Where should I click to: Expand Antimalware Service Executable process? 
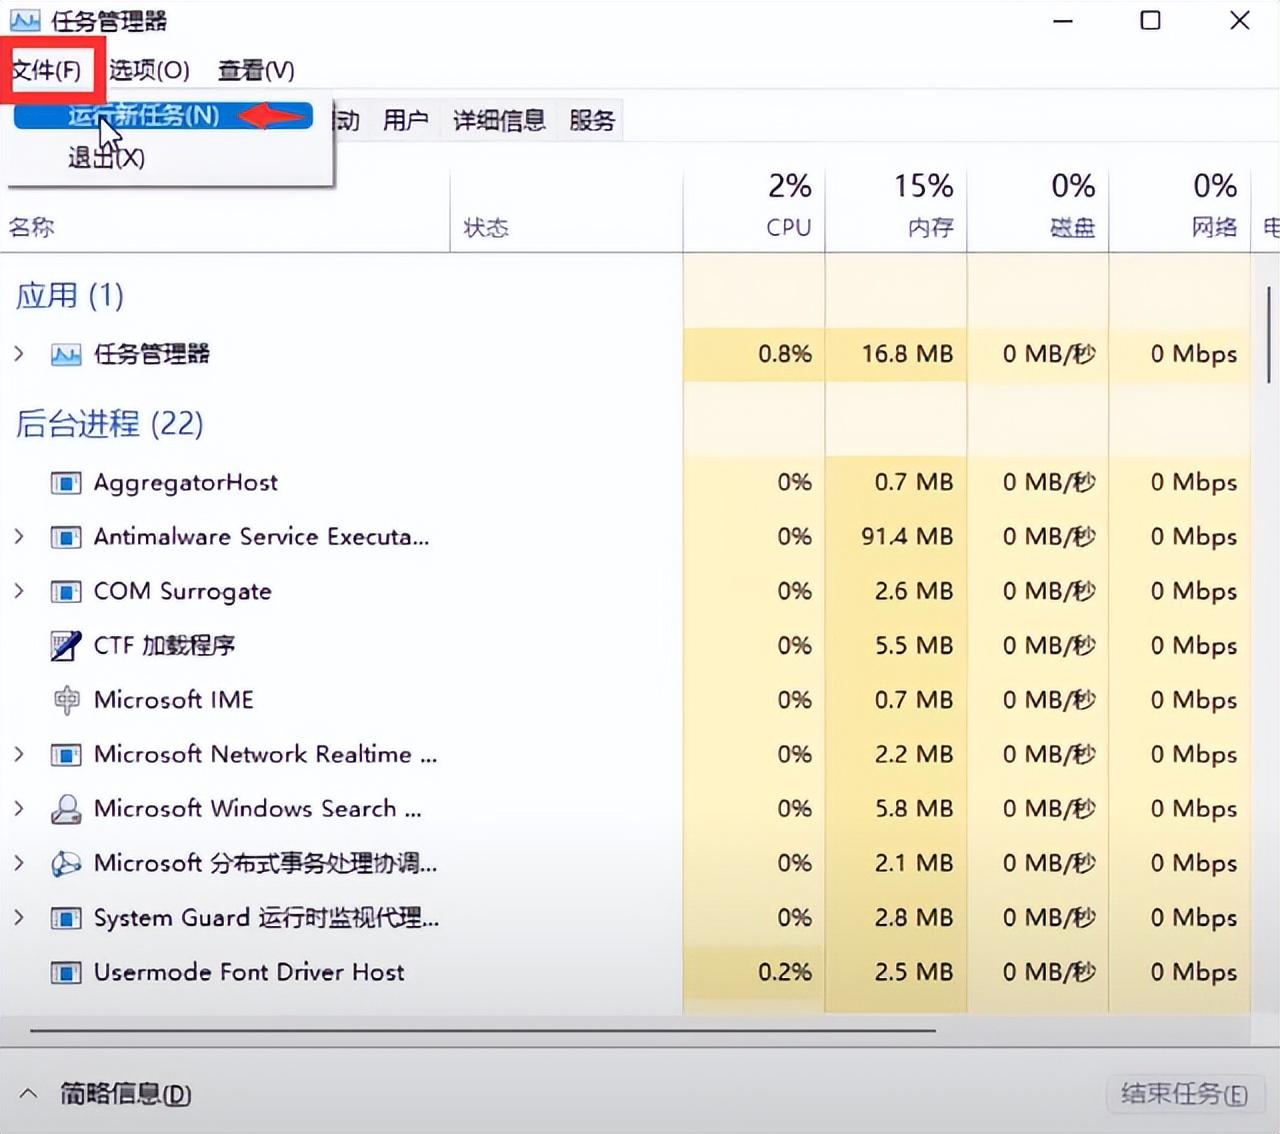pyautogui.click(x=19, y=537)
